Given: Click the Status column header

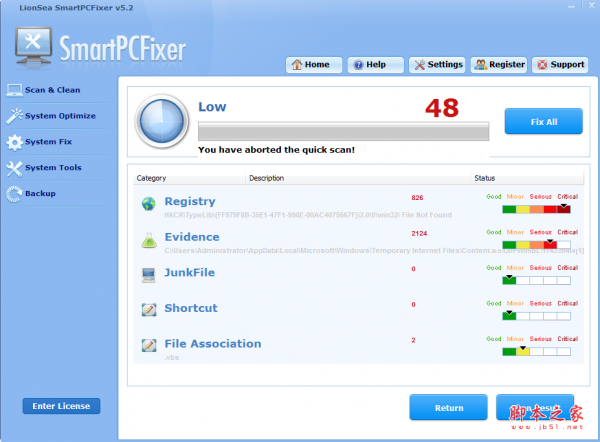Looking at the screenshot, I should point(484,178).
